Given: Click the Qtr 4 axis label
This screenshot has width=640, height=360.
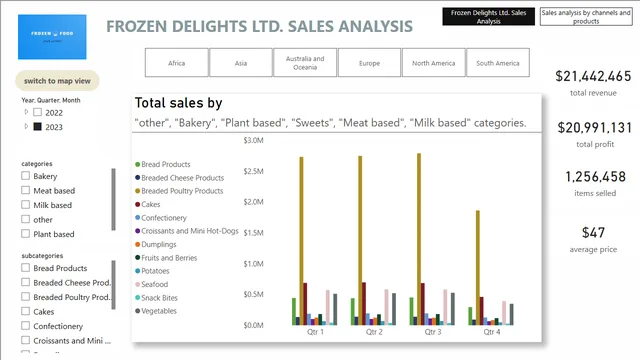Looking at the screenshot, I should click(x=492, y=332).
